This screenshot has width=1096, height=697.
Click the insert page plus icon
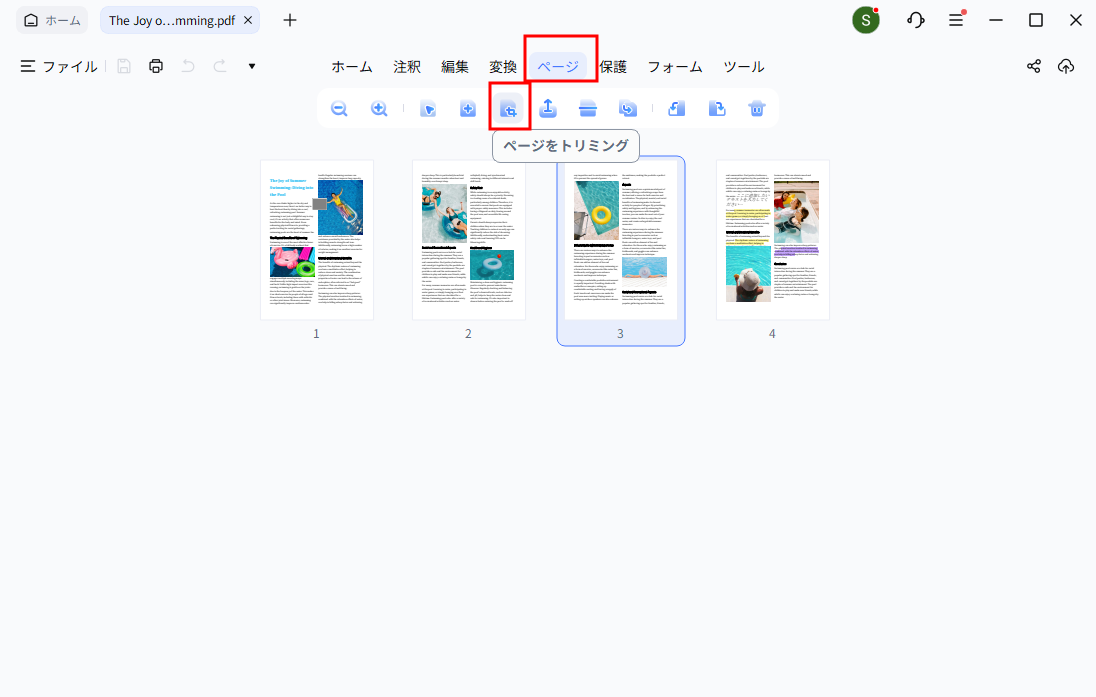[468, 109]
